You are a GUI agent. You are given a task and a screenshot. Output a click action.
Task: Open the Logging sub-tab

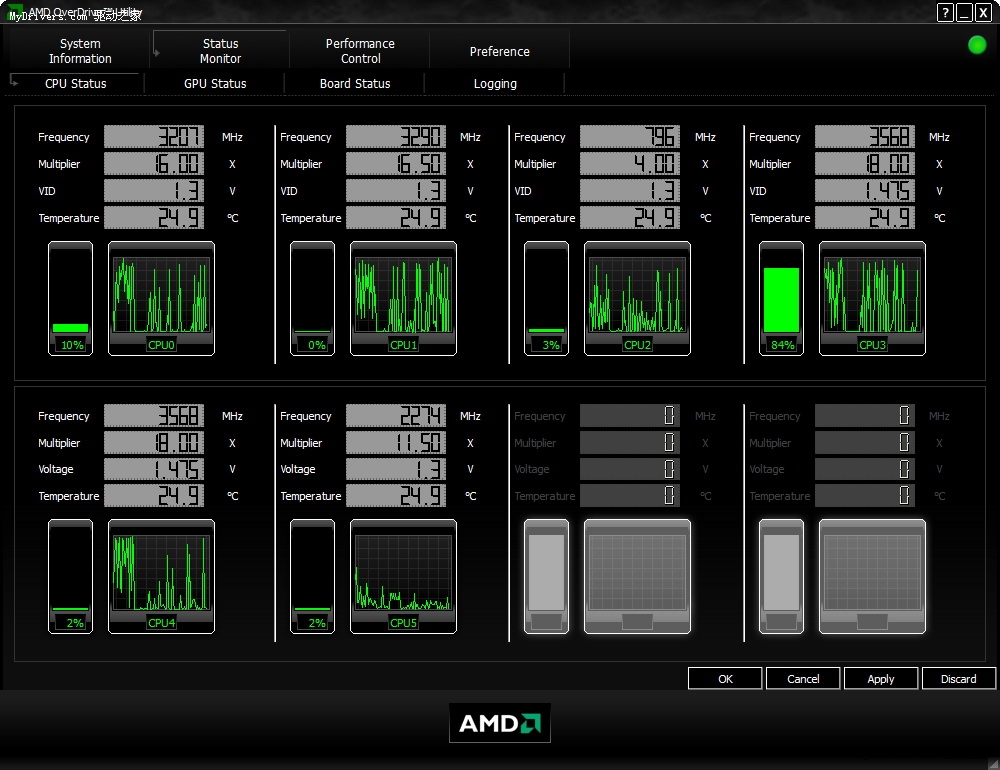click(x=495, y=84)
